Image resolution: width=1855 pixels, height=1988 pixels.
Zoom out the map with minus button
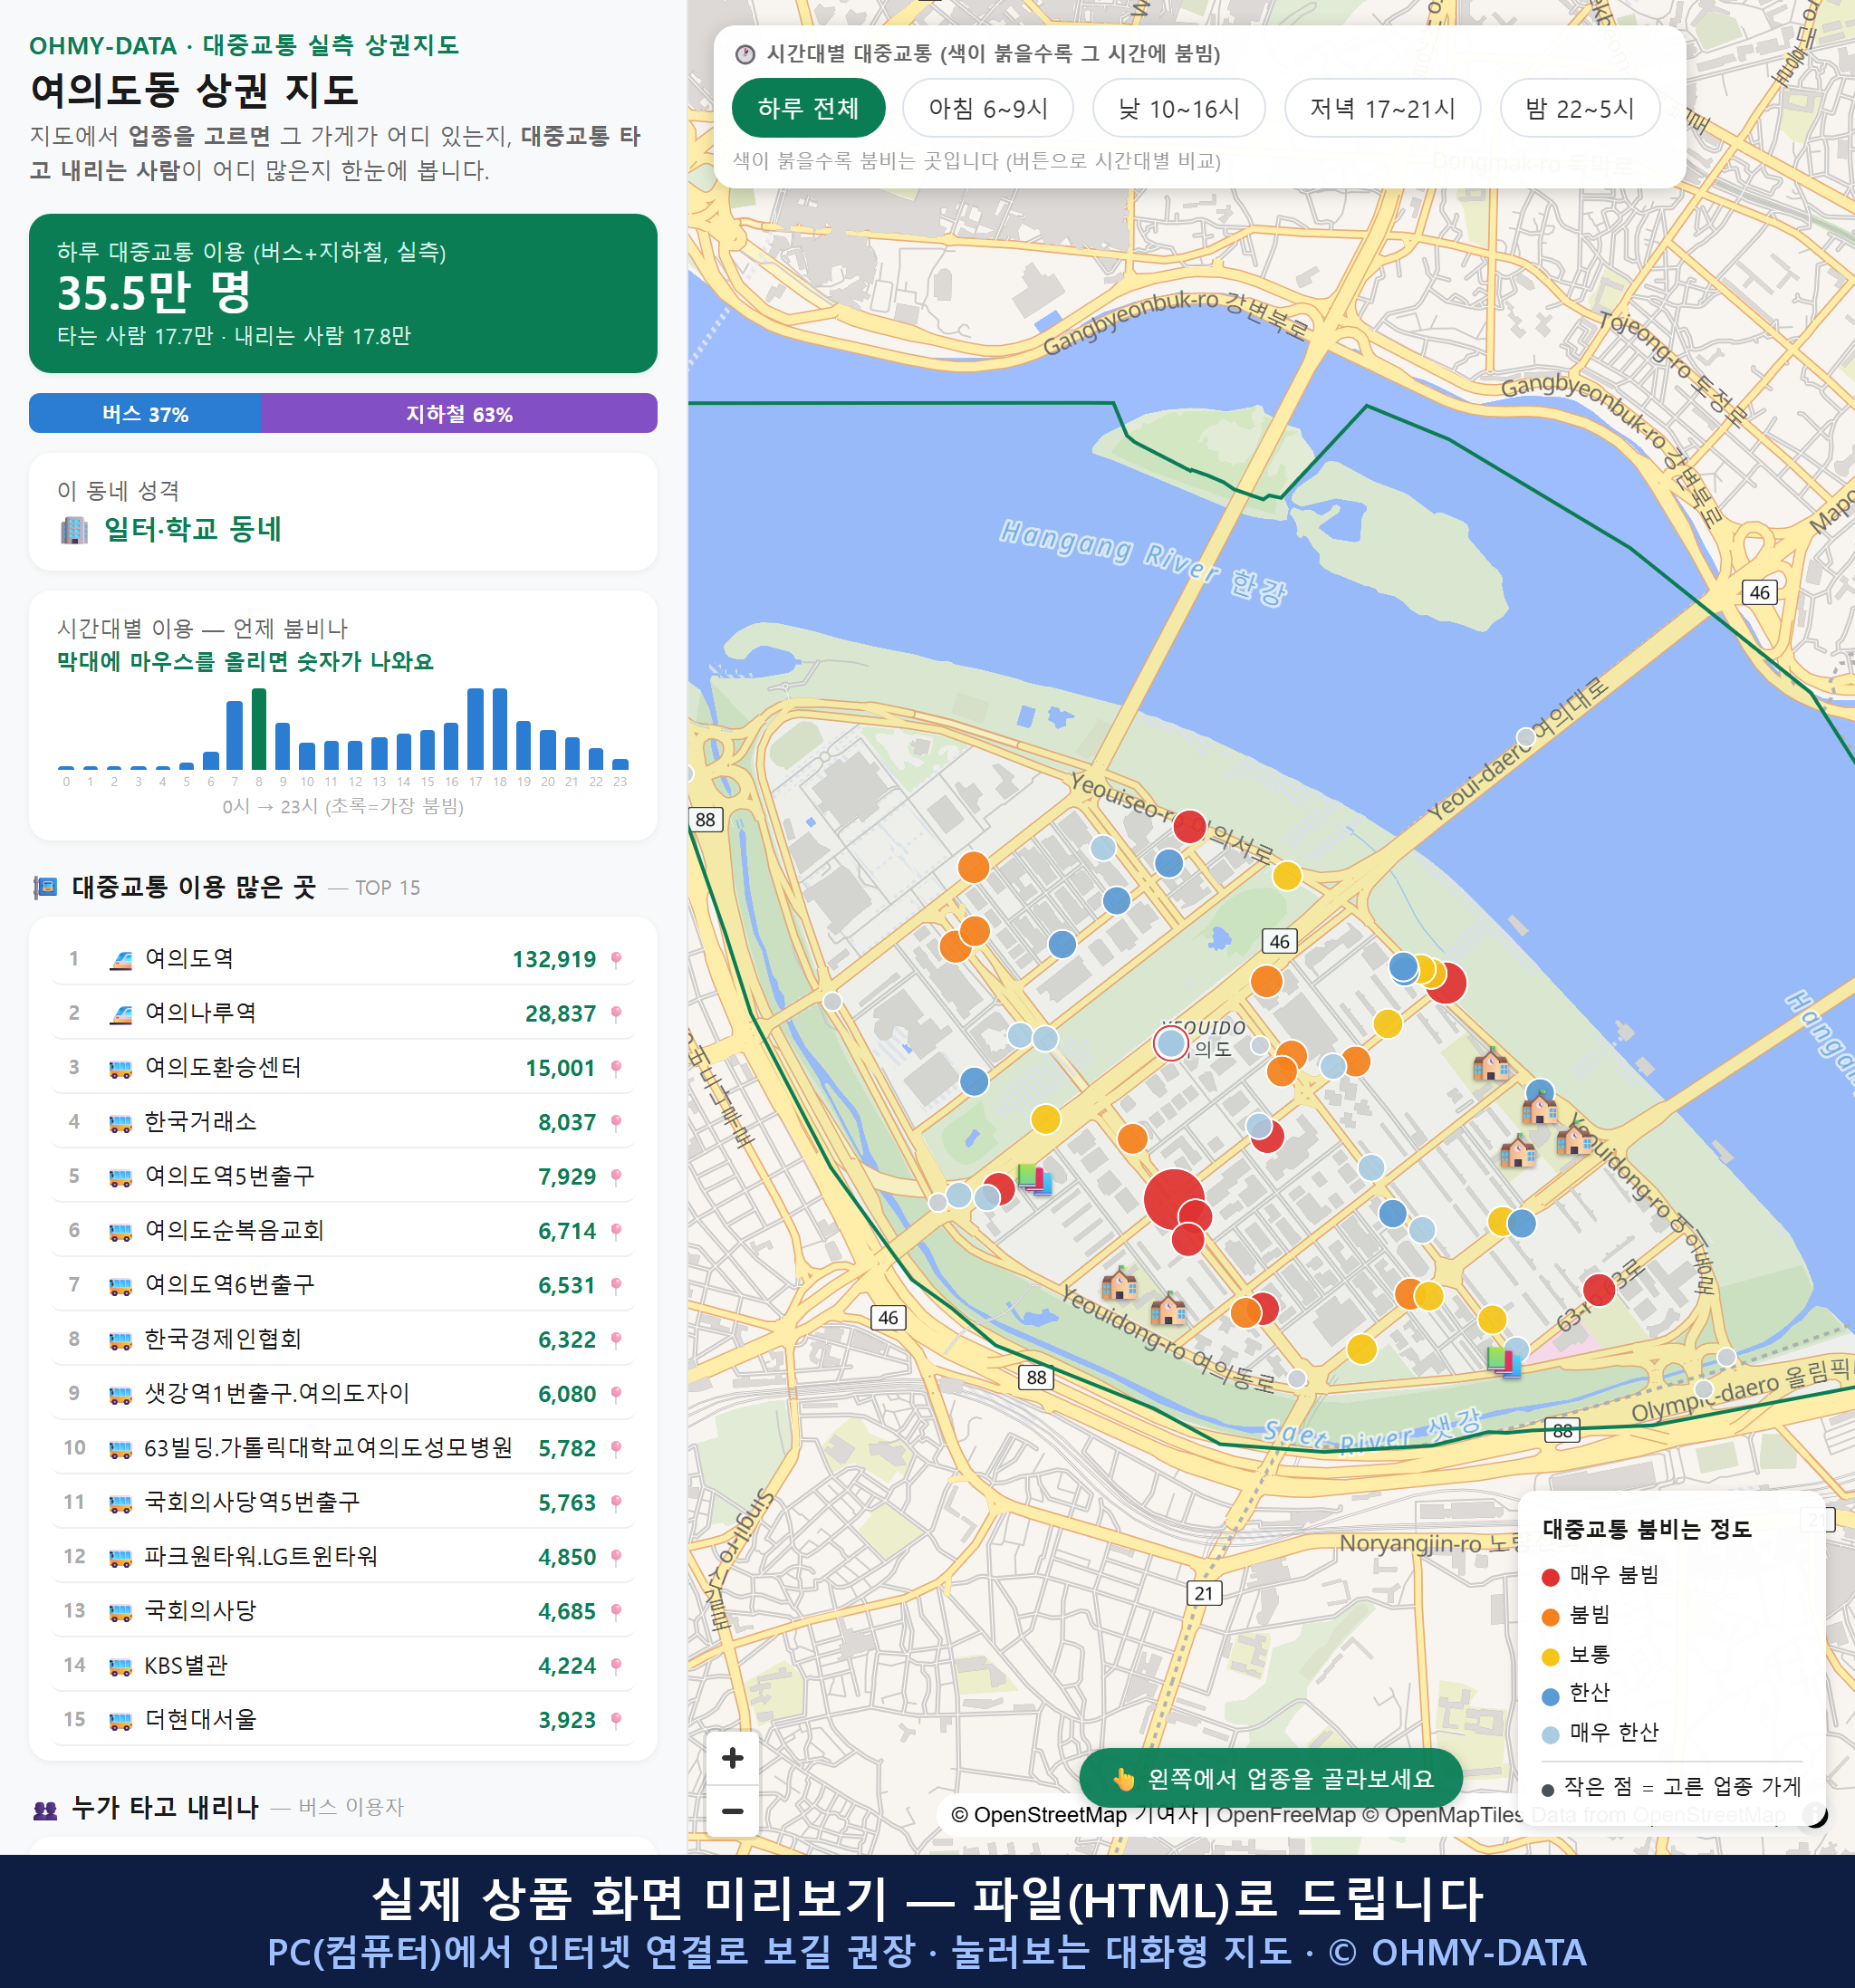click(x=732, y=1811)
